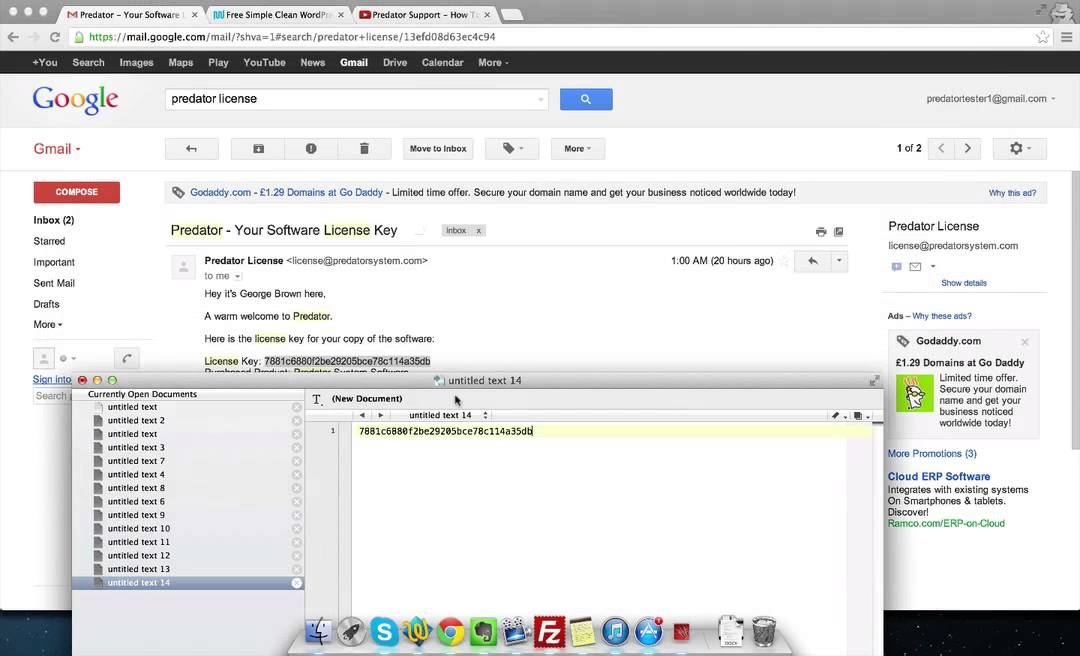
Task: Click chat bubble icon under Predator License contact
Action: 896,267
